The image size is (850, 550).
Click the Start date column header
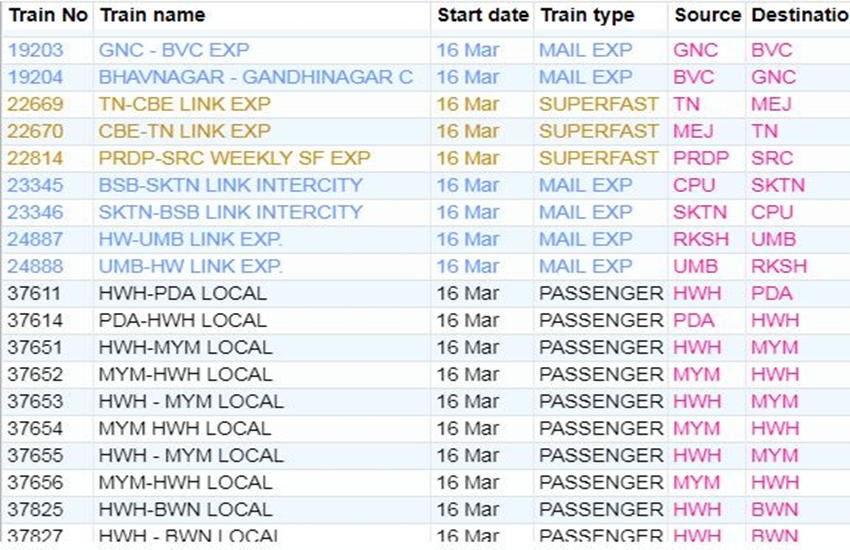483,15
